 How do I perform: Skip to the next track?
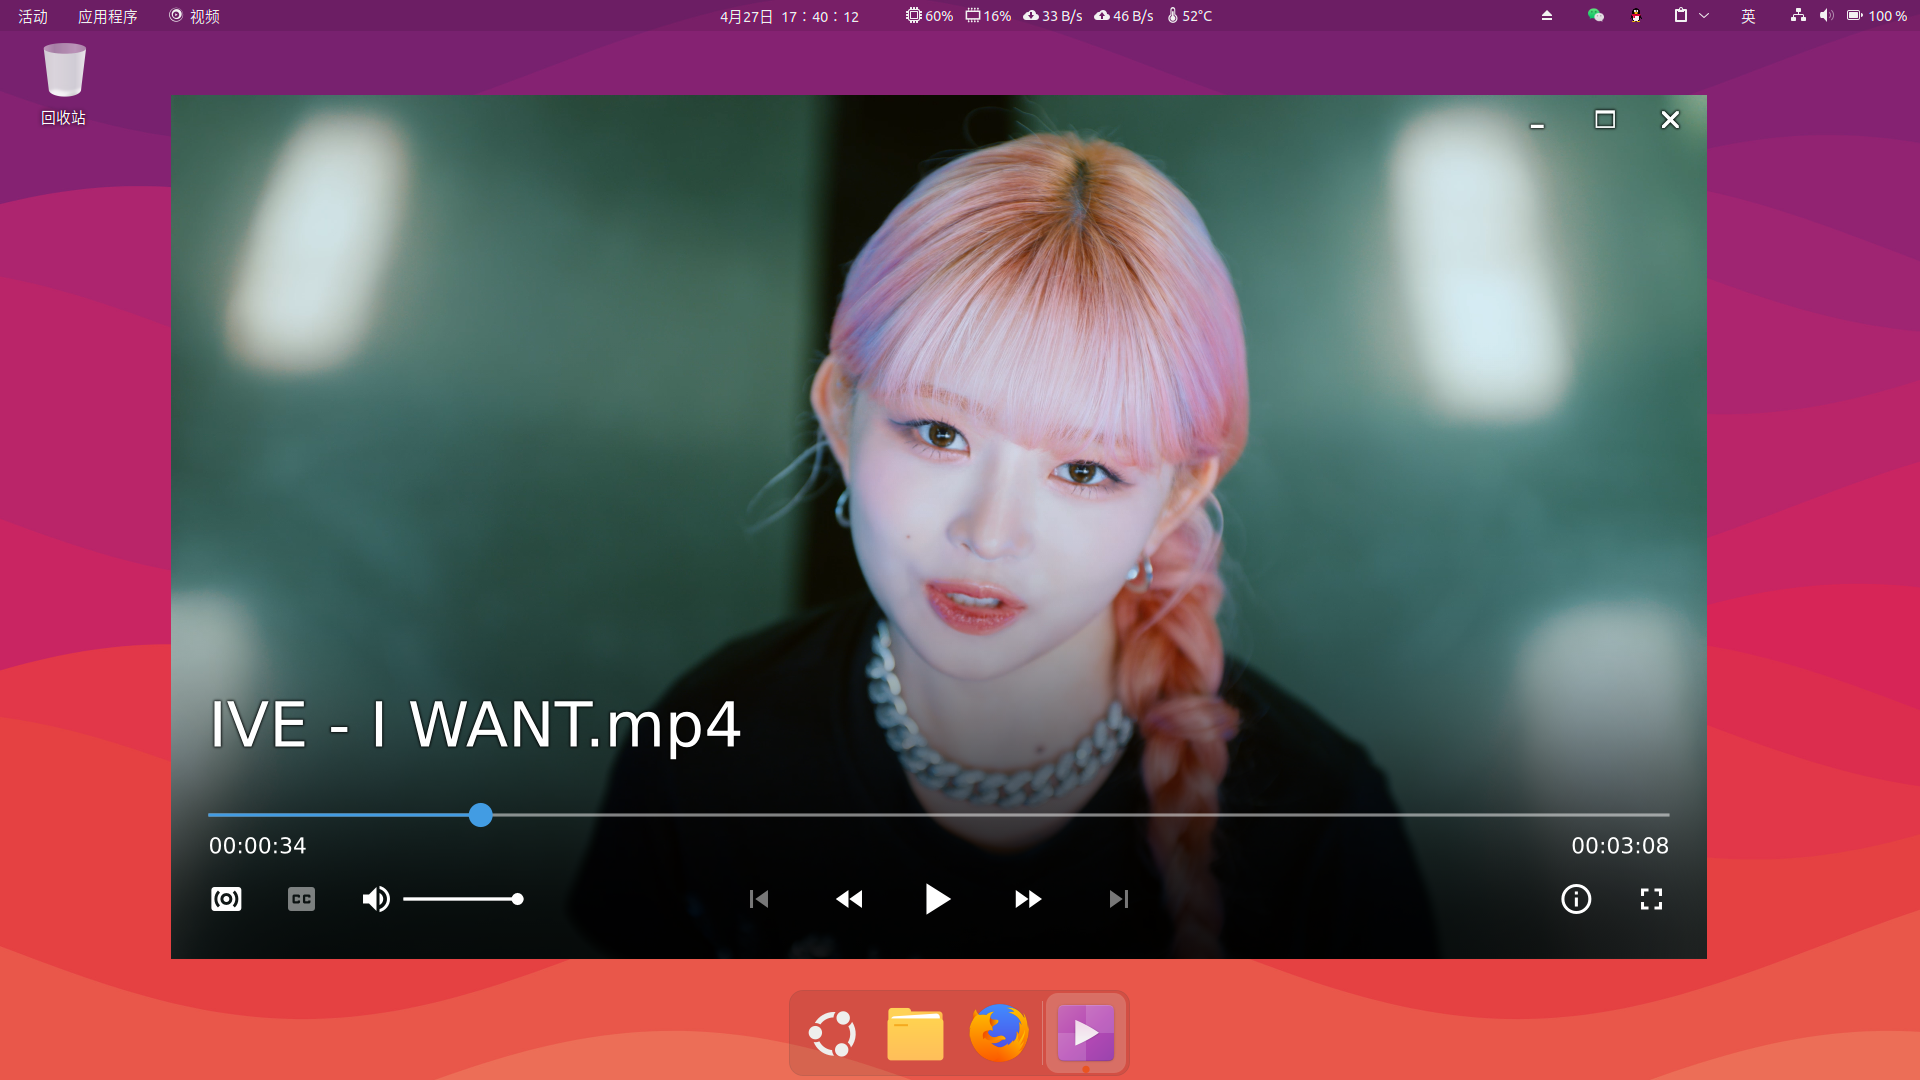[x=1118, y=899]
